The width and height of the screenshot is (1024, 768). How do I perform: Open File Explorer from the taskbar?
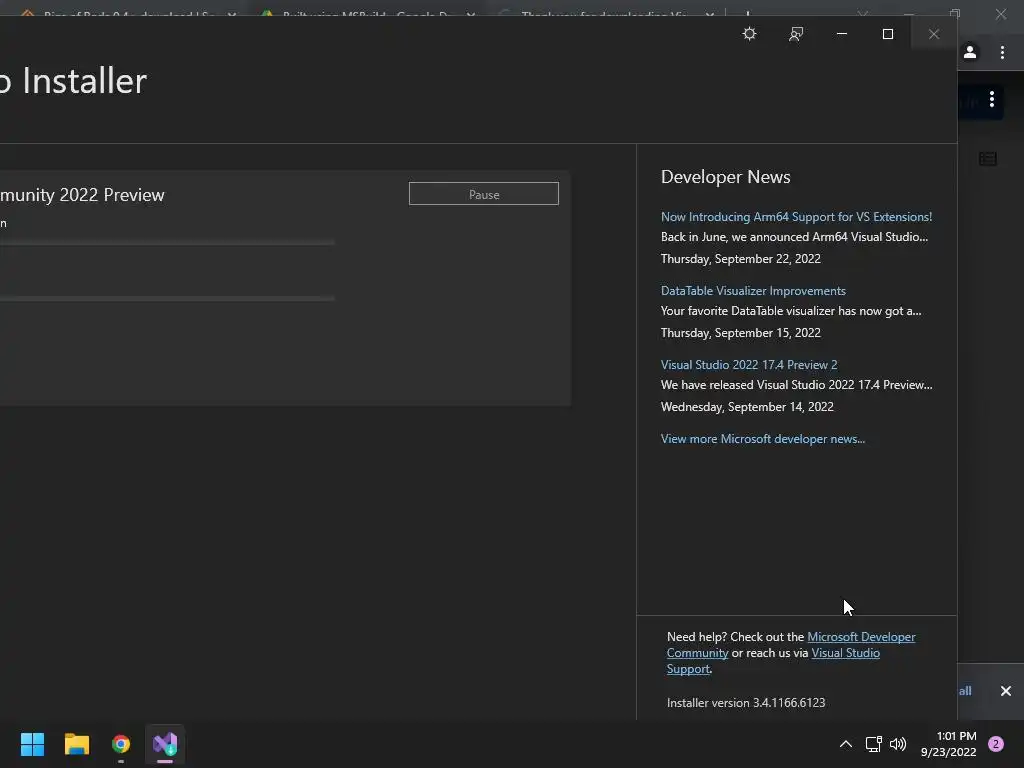point(76,744)
